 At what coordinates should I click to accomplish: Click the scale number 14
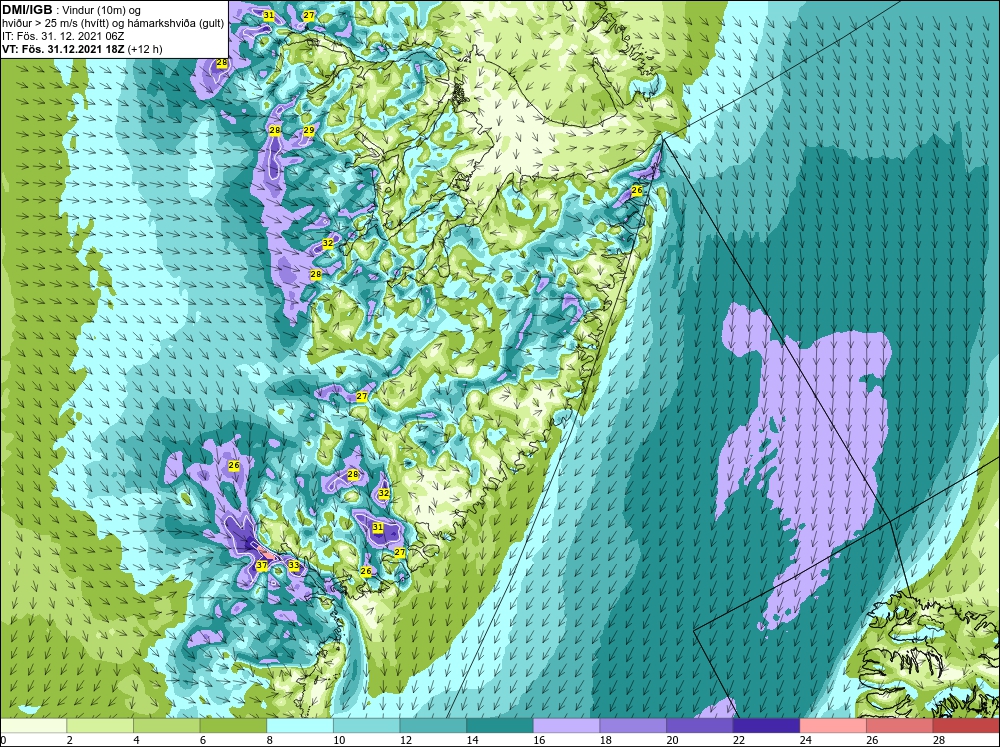tap(473, 740)
